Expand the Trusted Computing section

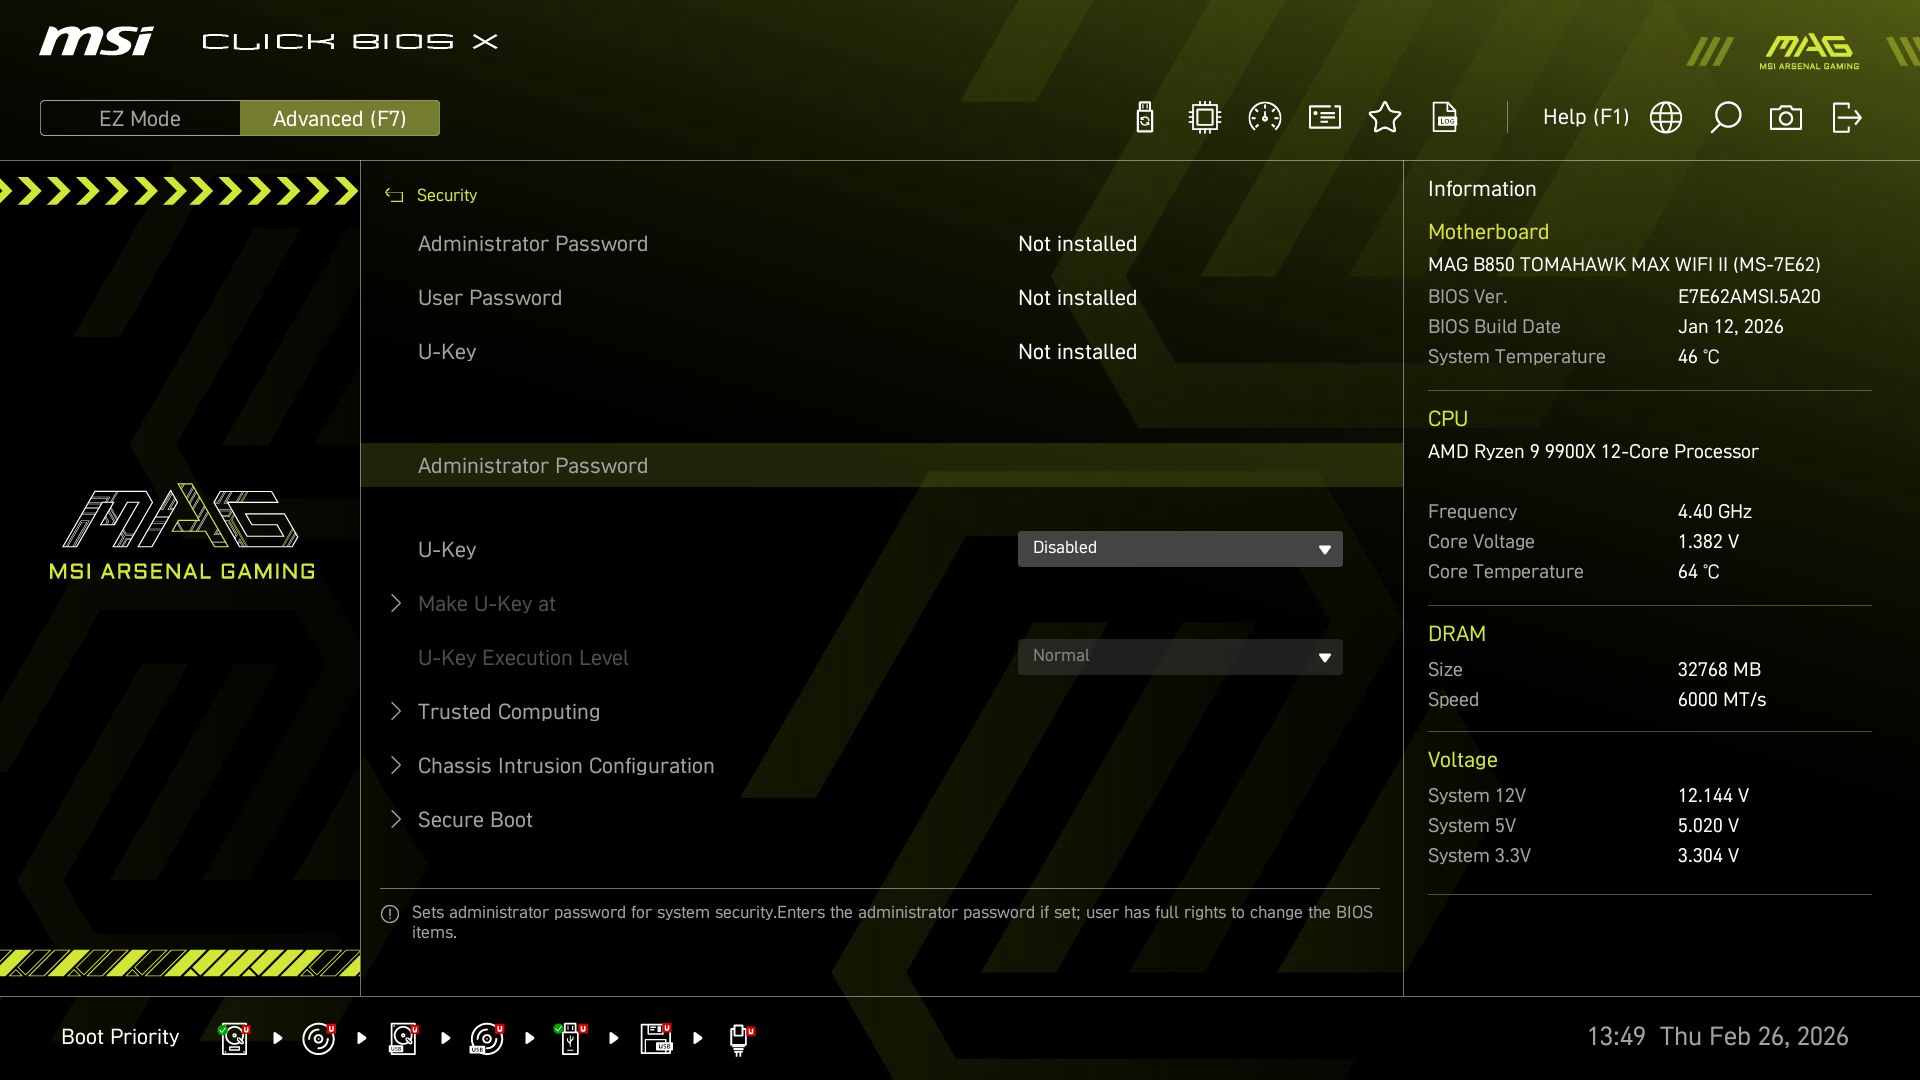coord(508,711)
